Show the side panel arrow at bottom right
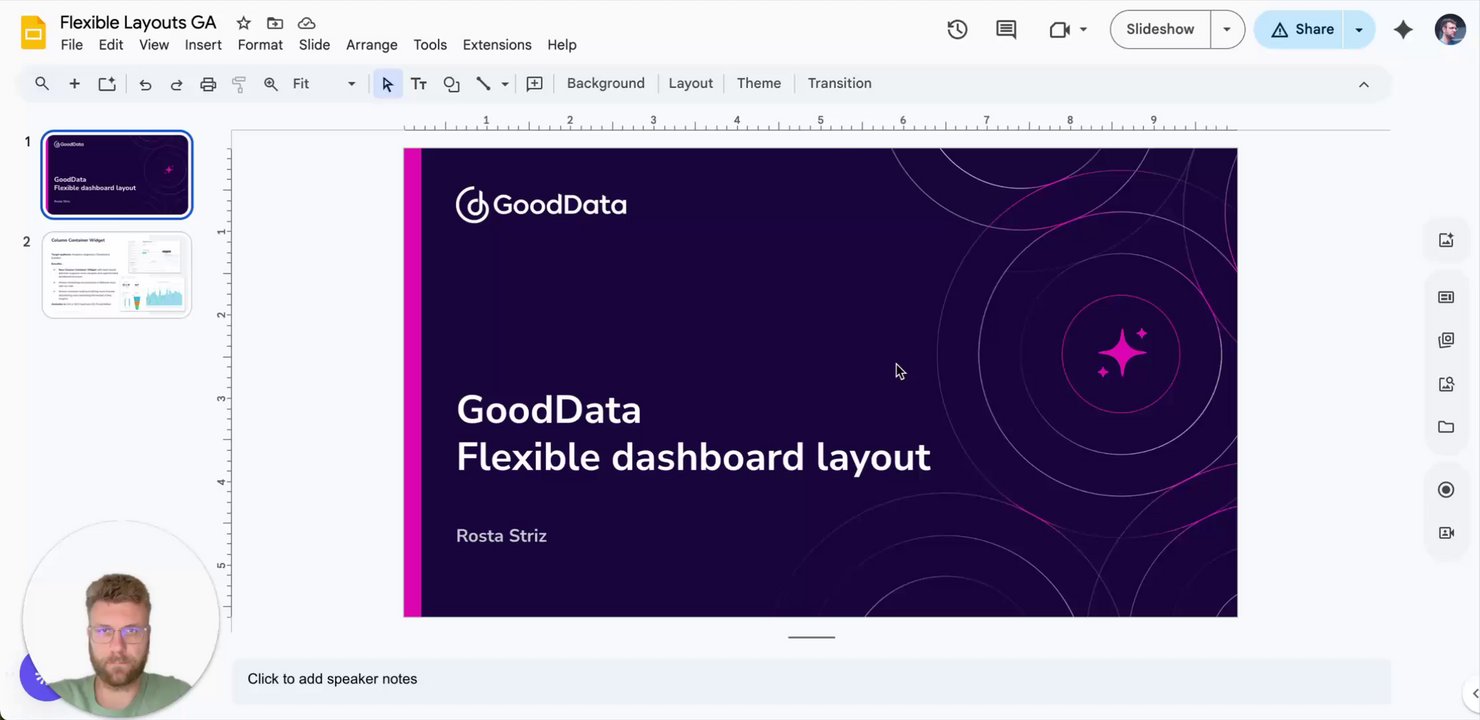 [1474, 693]
